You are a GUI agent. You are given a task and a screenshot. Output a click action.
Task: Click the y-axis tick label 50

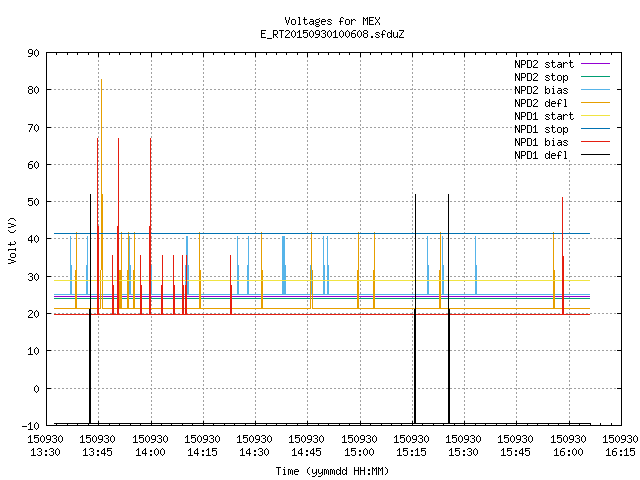click(x=33, y=202)
